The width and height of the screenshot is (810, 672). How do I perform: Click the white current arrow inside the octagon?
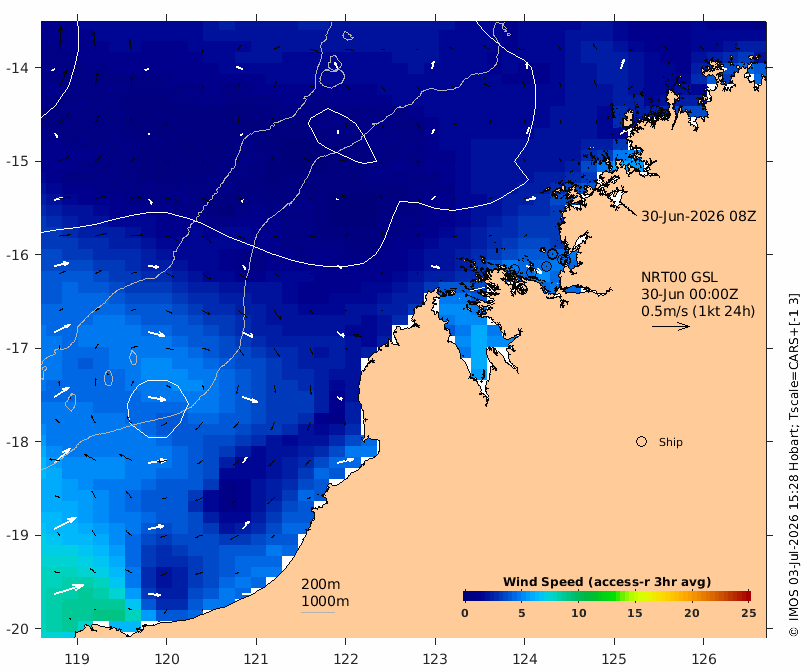coord(157,398)
